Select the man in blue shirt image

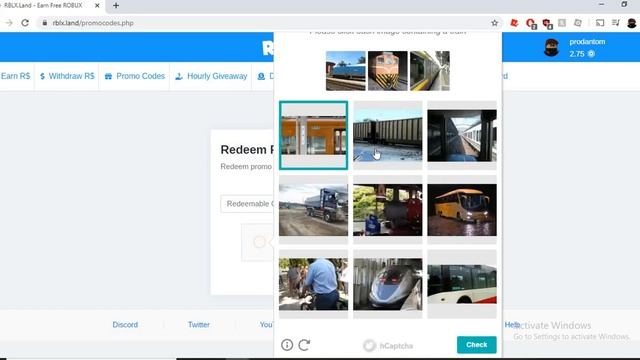pos(313,284)
